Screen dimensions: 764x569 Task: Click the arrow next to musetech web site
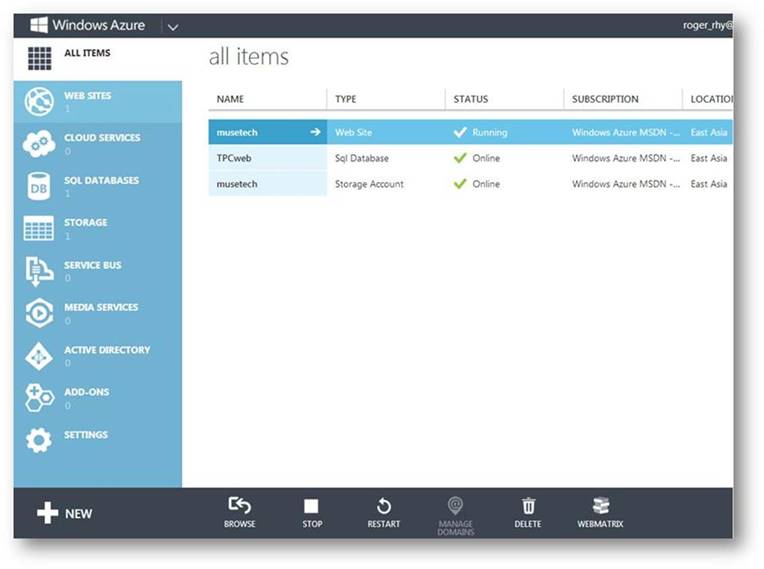(315, 132)
